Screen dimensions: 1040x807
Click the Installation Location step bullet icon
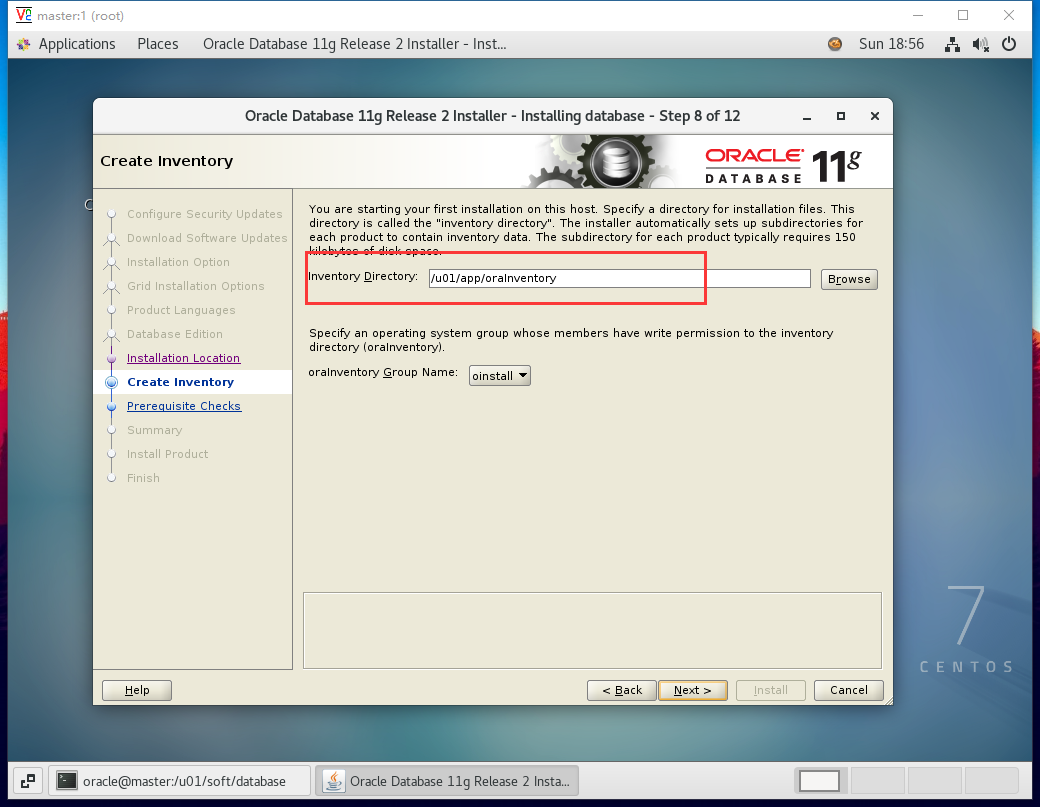(x=111, y=358)
